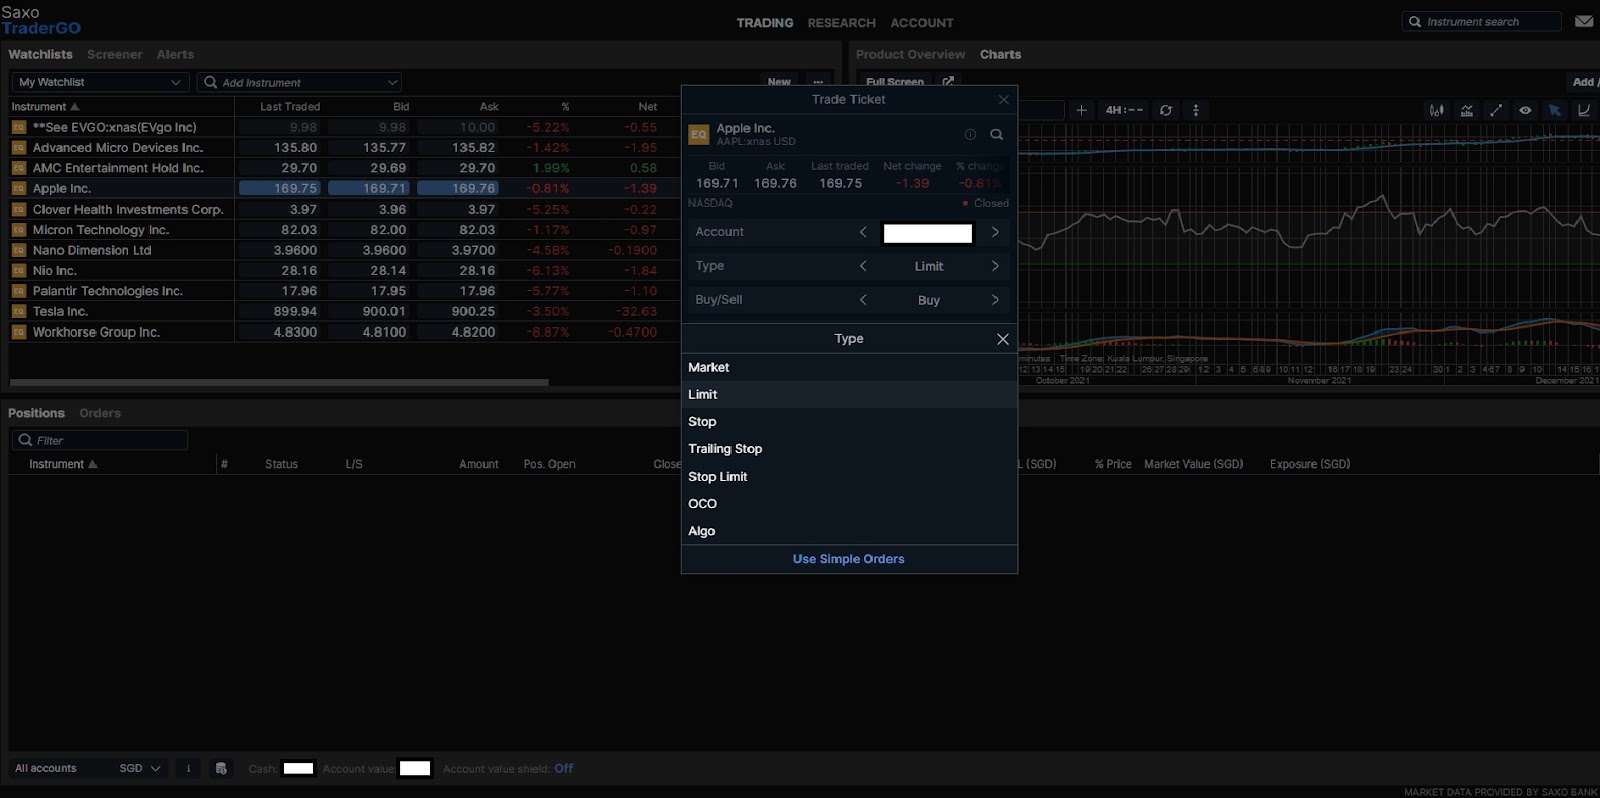The height and width of the screenshot is (798, 1600).
Task: Toggle Account value shield Off setting
Action: pos(564,768)
